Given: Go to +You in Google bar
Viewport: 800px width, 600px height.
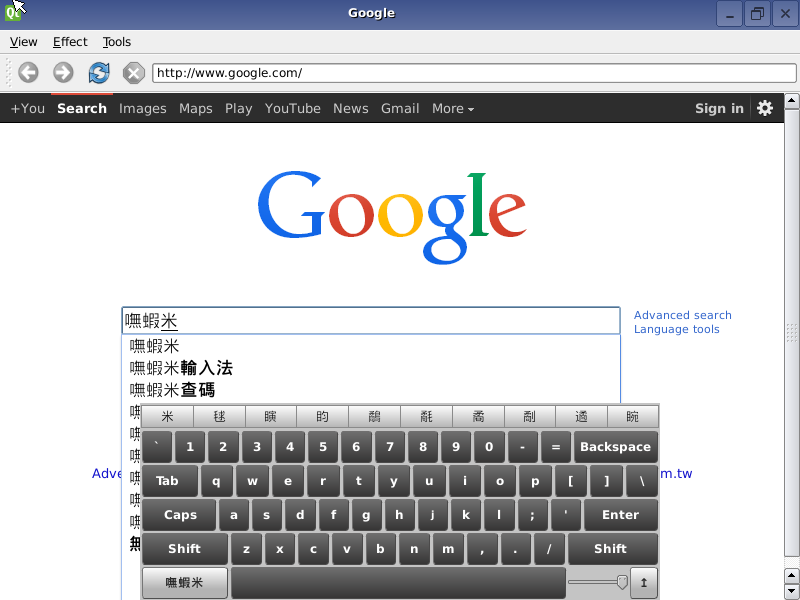Looking at the screenshot, I should pyautogui.click(x=28, y=109).
